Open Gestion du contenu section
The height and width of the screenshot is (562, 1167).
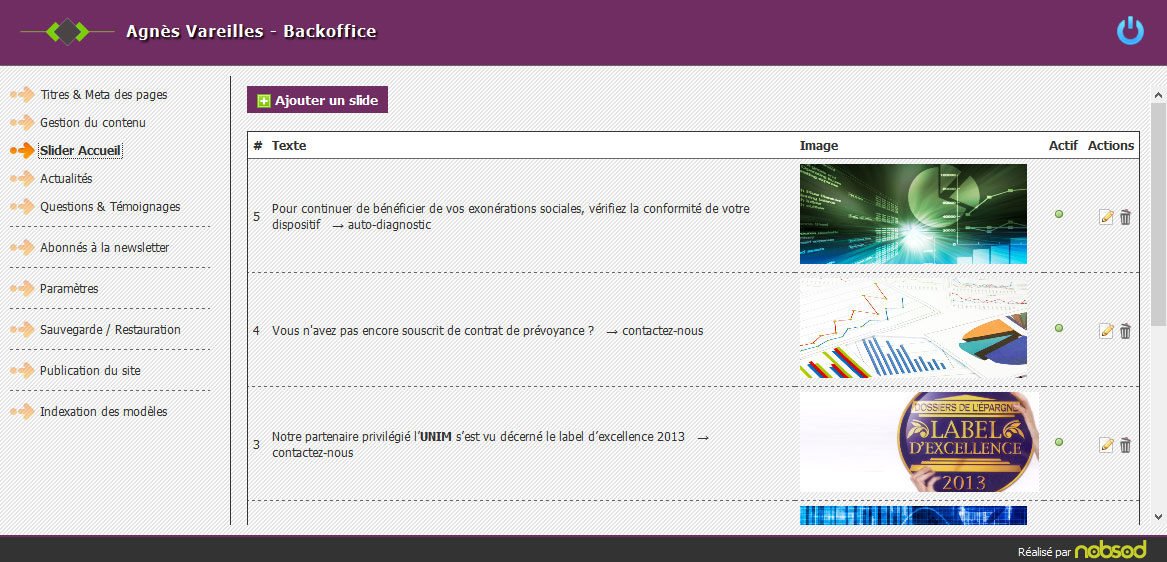click(93, 122)
